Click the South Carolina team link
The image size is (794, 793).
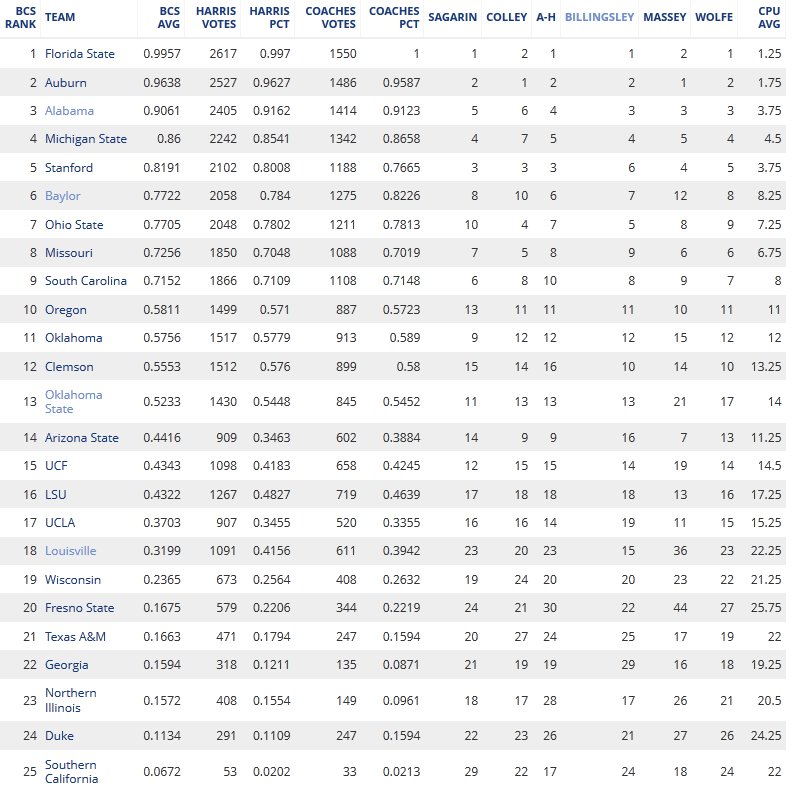click(x=85, y=281)
